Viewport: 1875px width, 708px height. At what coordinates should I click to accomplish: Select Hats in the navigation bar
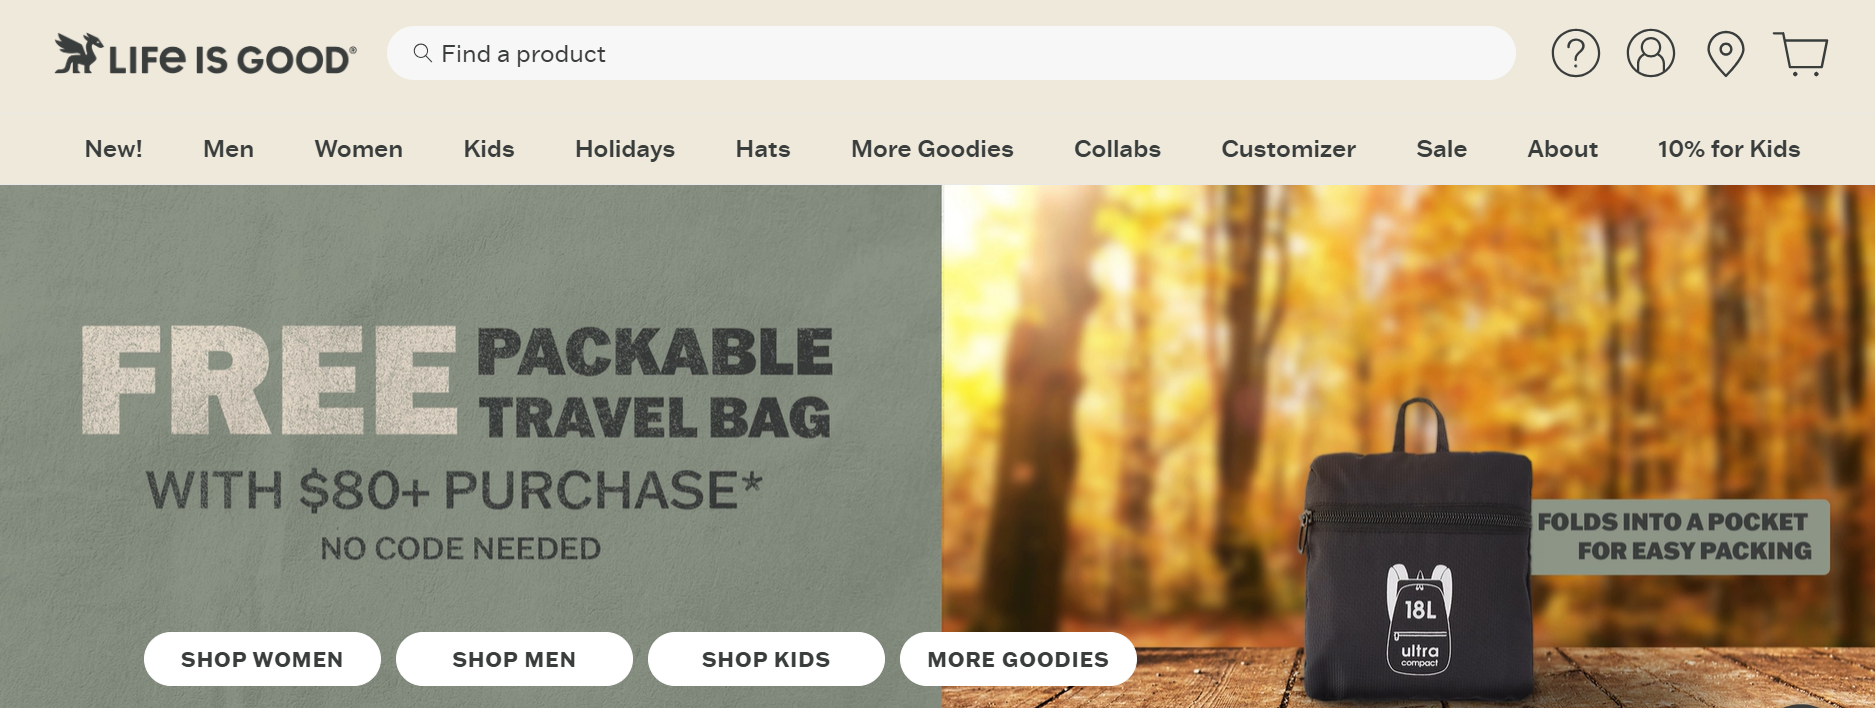[x=762, y=149]
